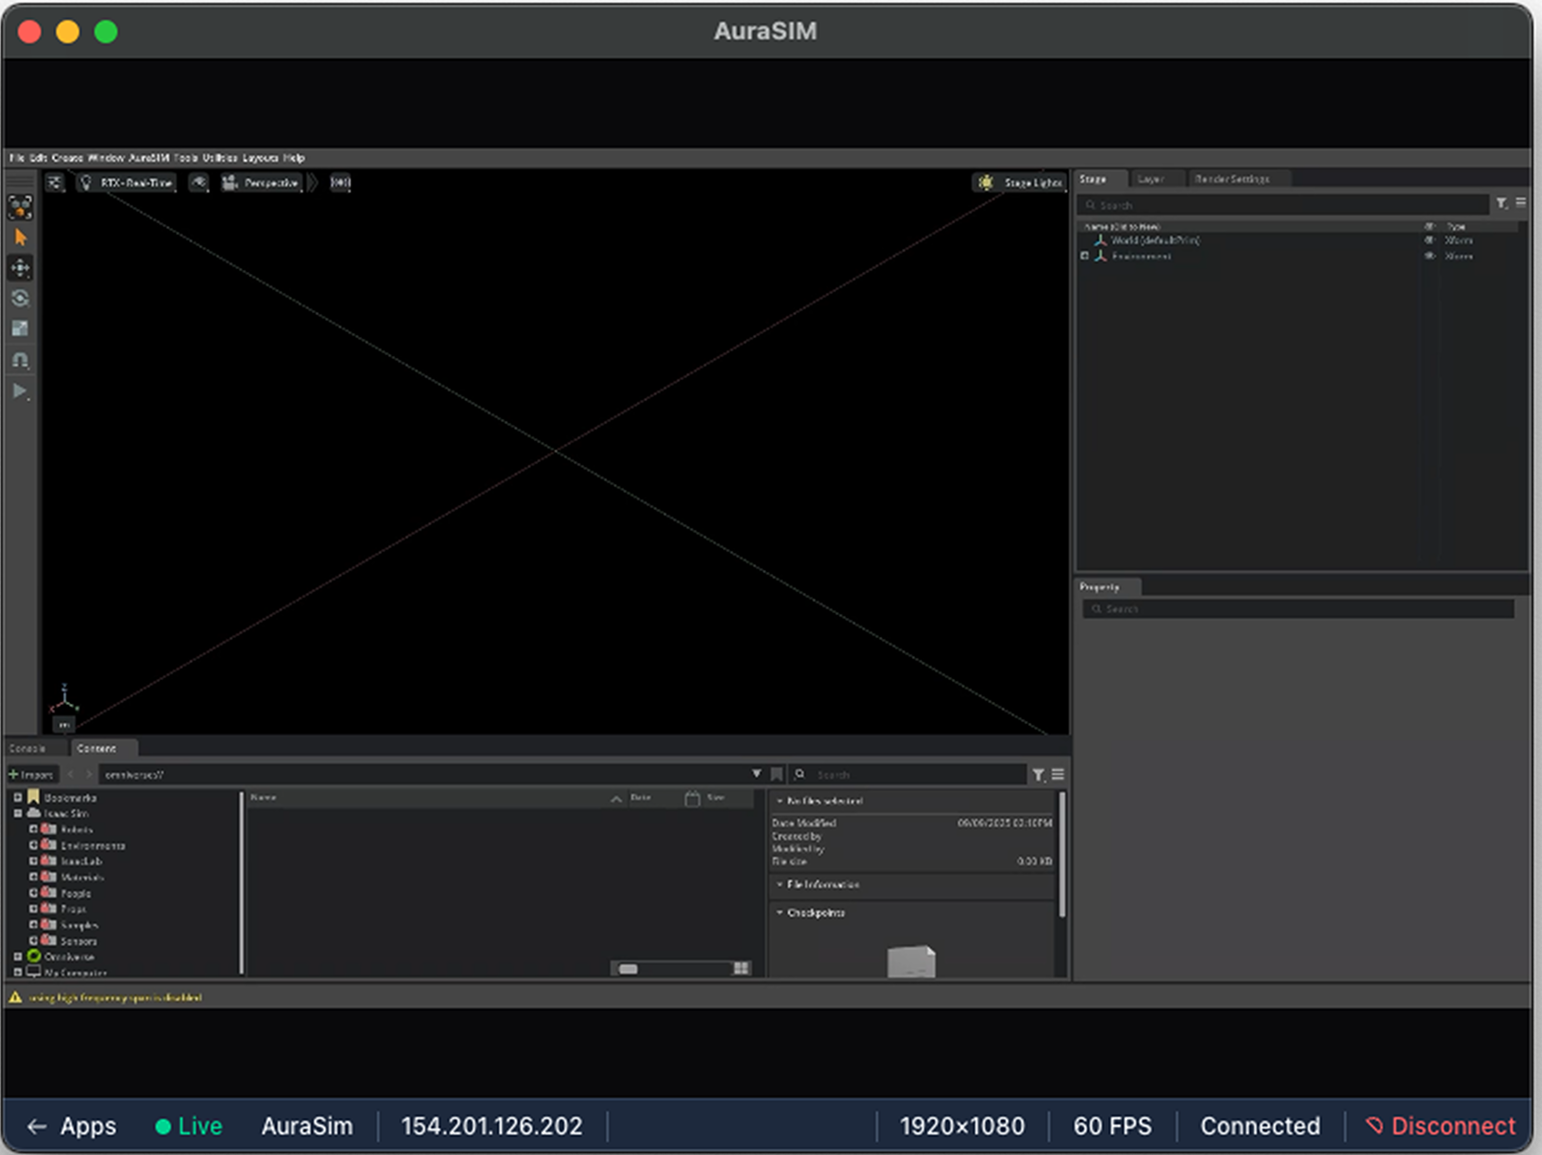Image resolution: width=1542 pixels, height=1155 pixels.
Task: Open the Tools menu
Action: 186,158
